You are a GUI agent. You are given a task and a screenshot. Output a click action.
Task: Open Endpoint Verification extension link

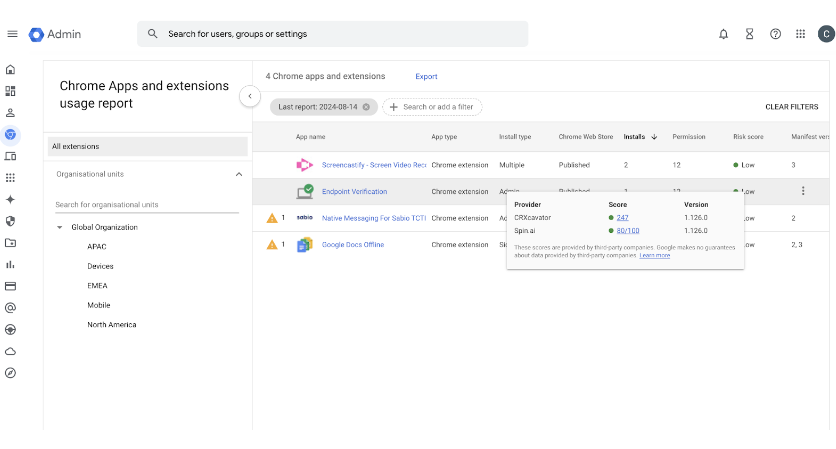click(354, 191)
